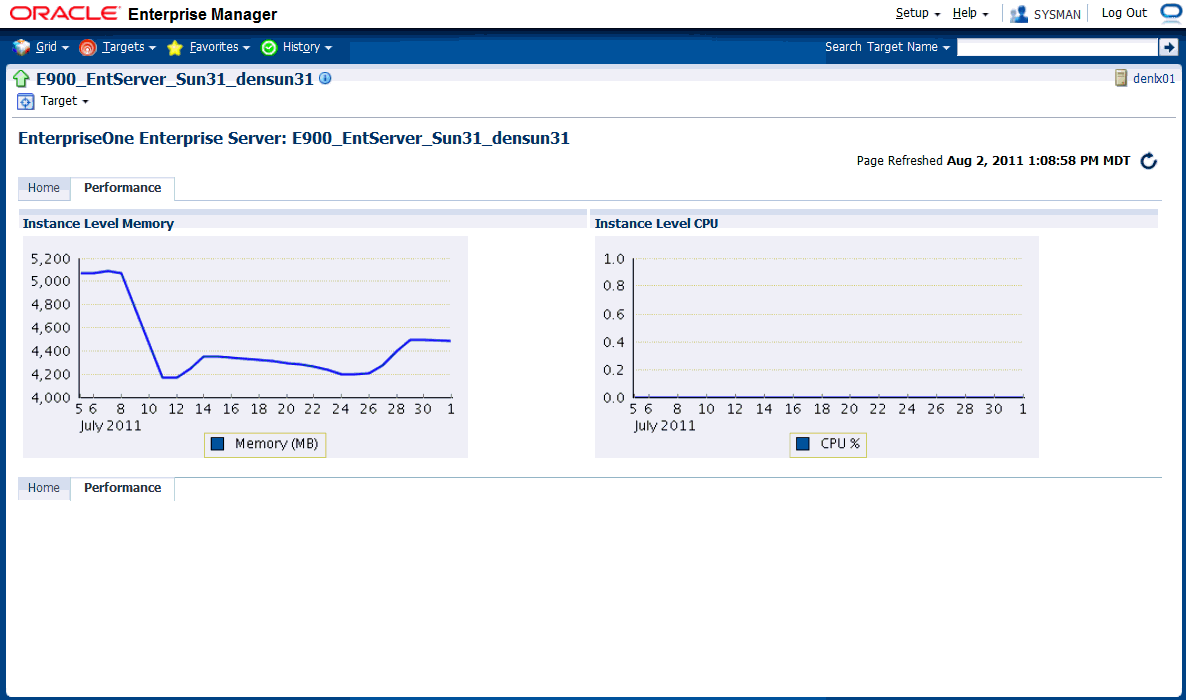
Task: Open the denlx01 host link
Action: [1153, 79]
